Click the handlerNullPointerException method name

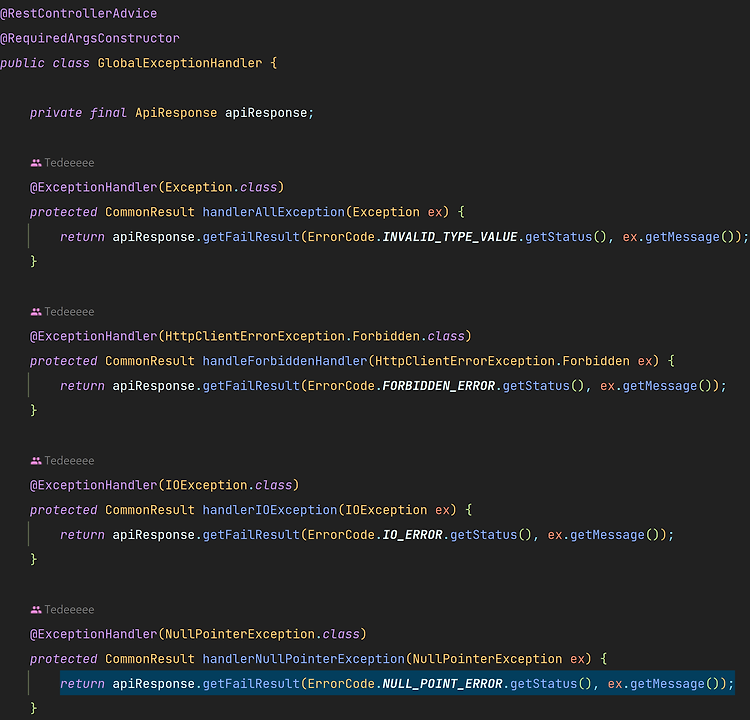[x=303, y=659]
